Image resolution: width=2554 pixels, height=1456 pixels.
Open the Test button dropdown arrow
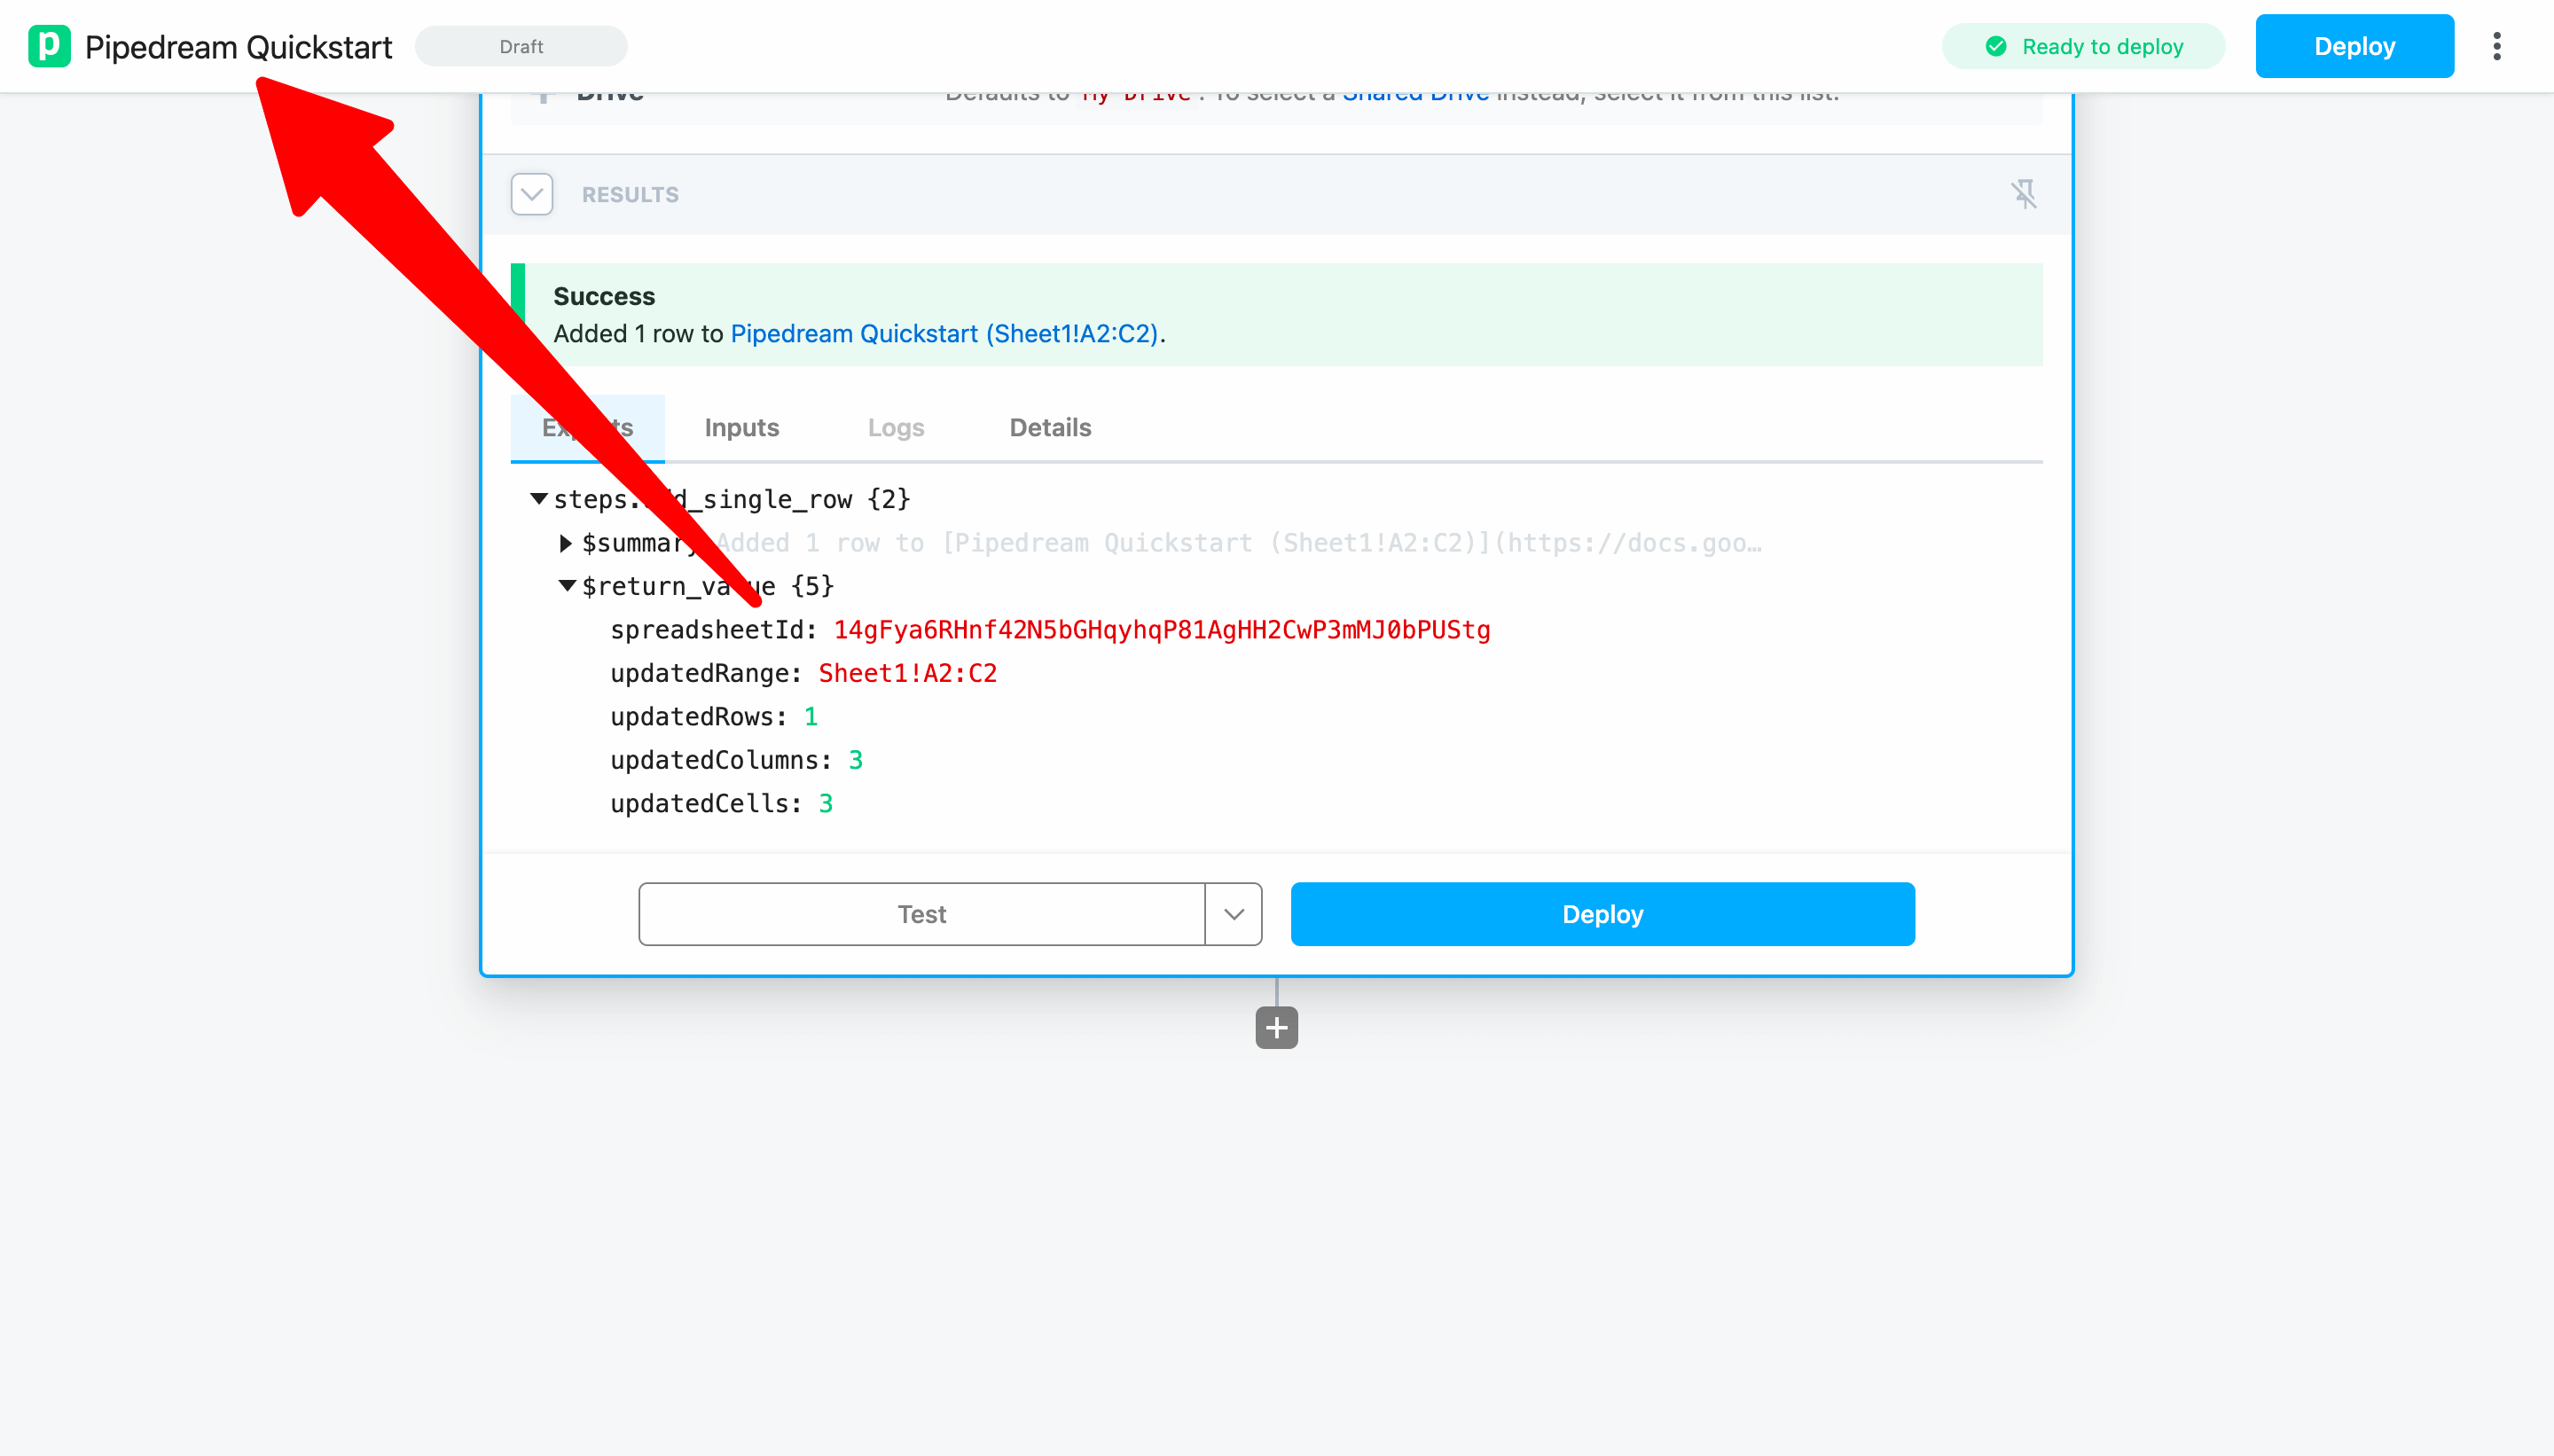point(1233,913)
